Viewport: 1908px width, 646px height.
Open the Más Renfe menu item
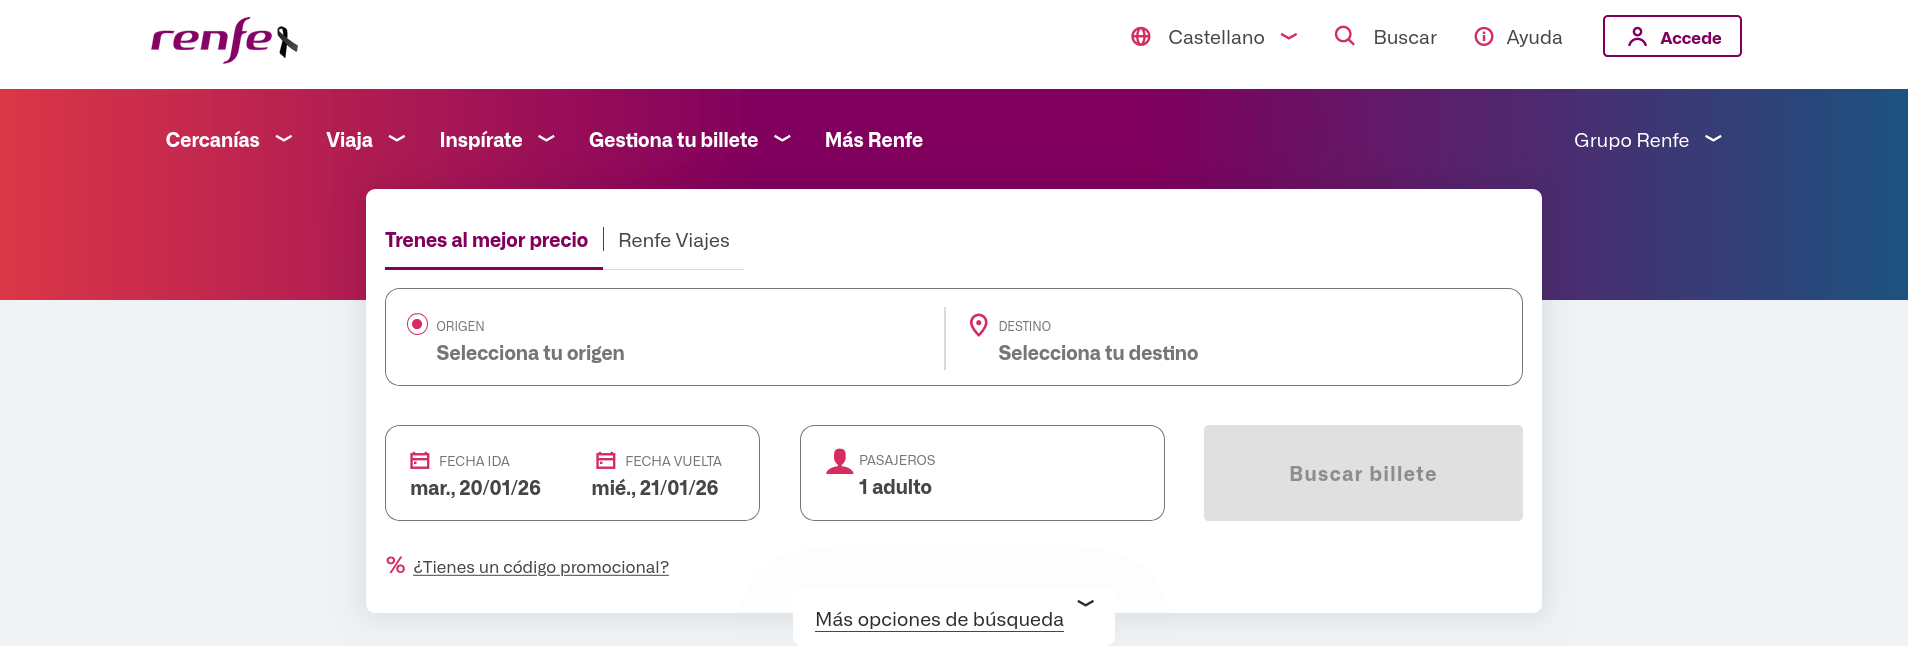pos(873,140)
